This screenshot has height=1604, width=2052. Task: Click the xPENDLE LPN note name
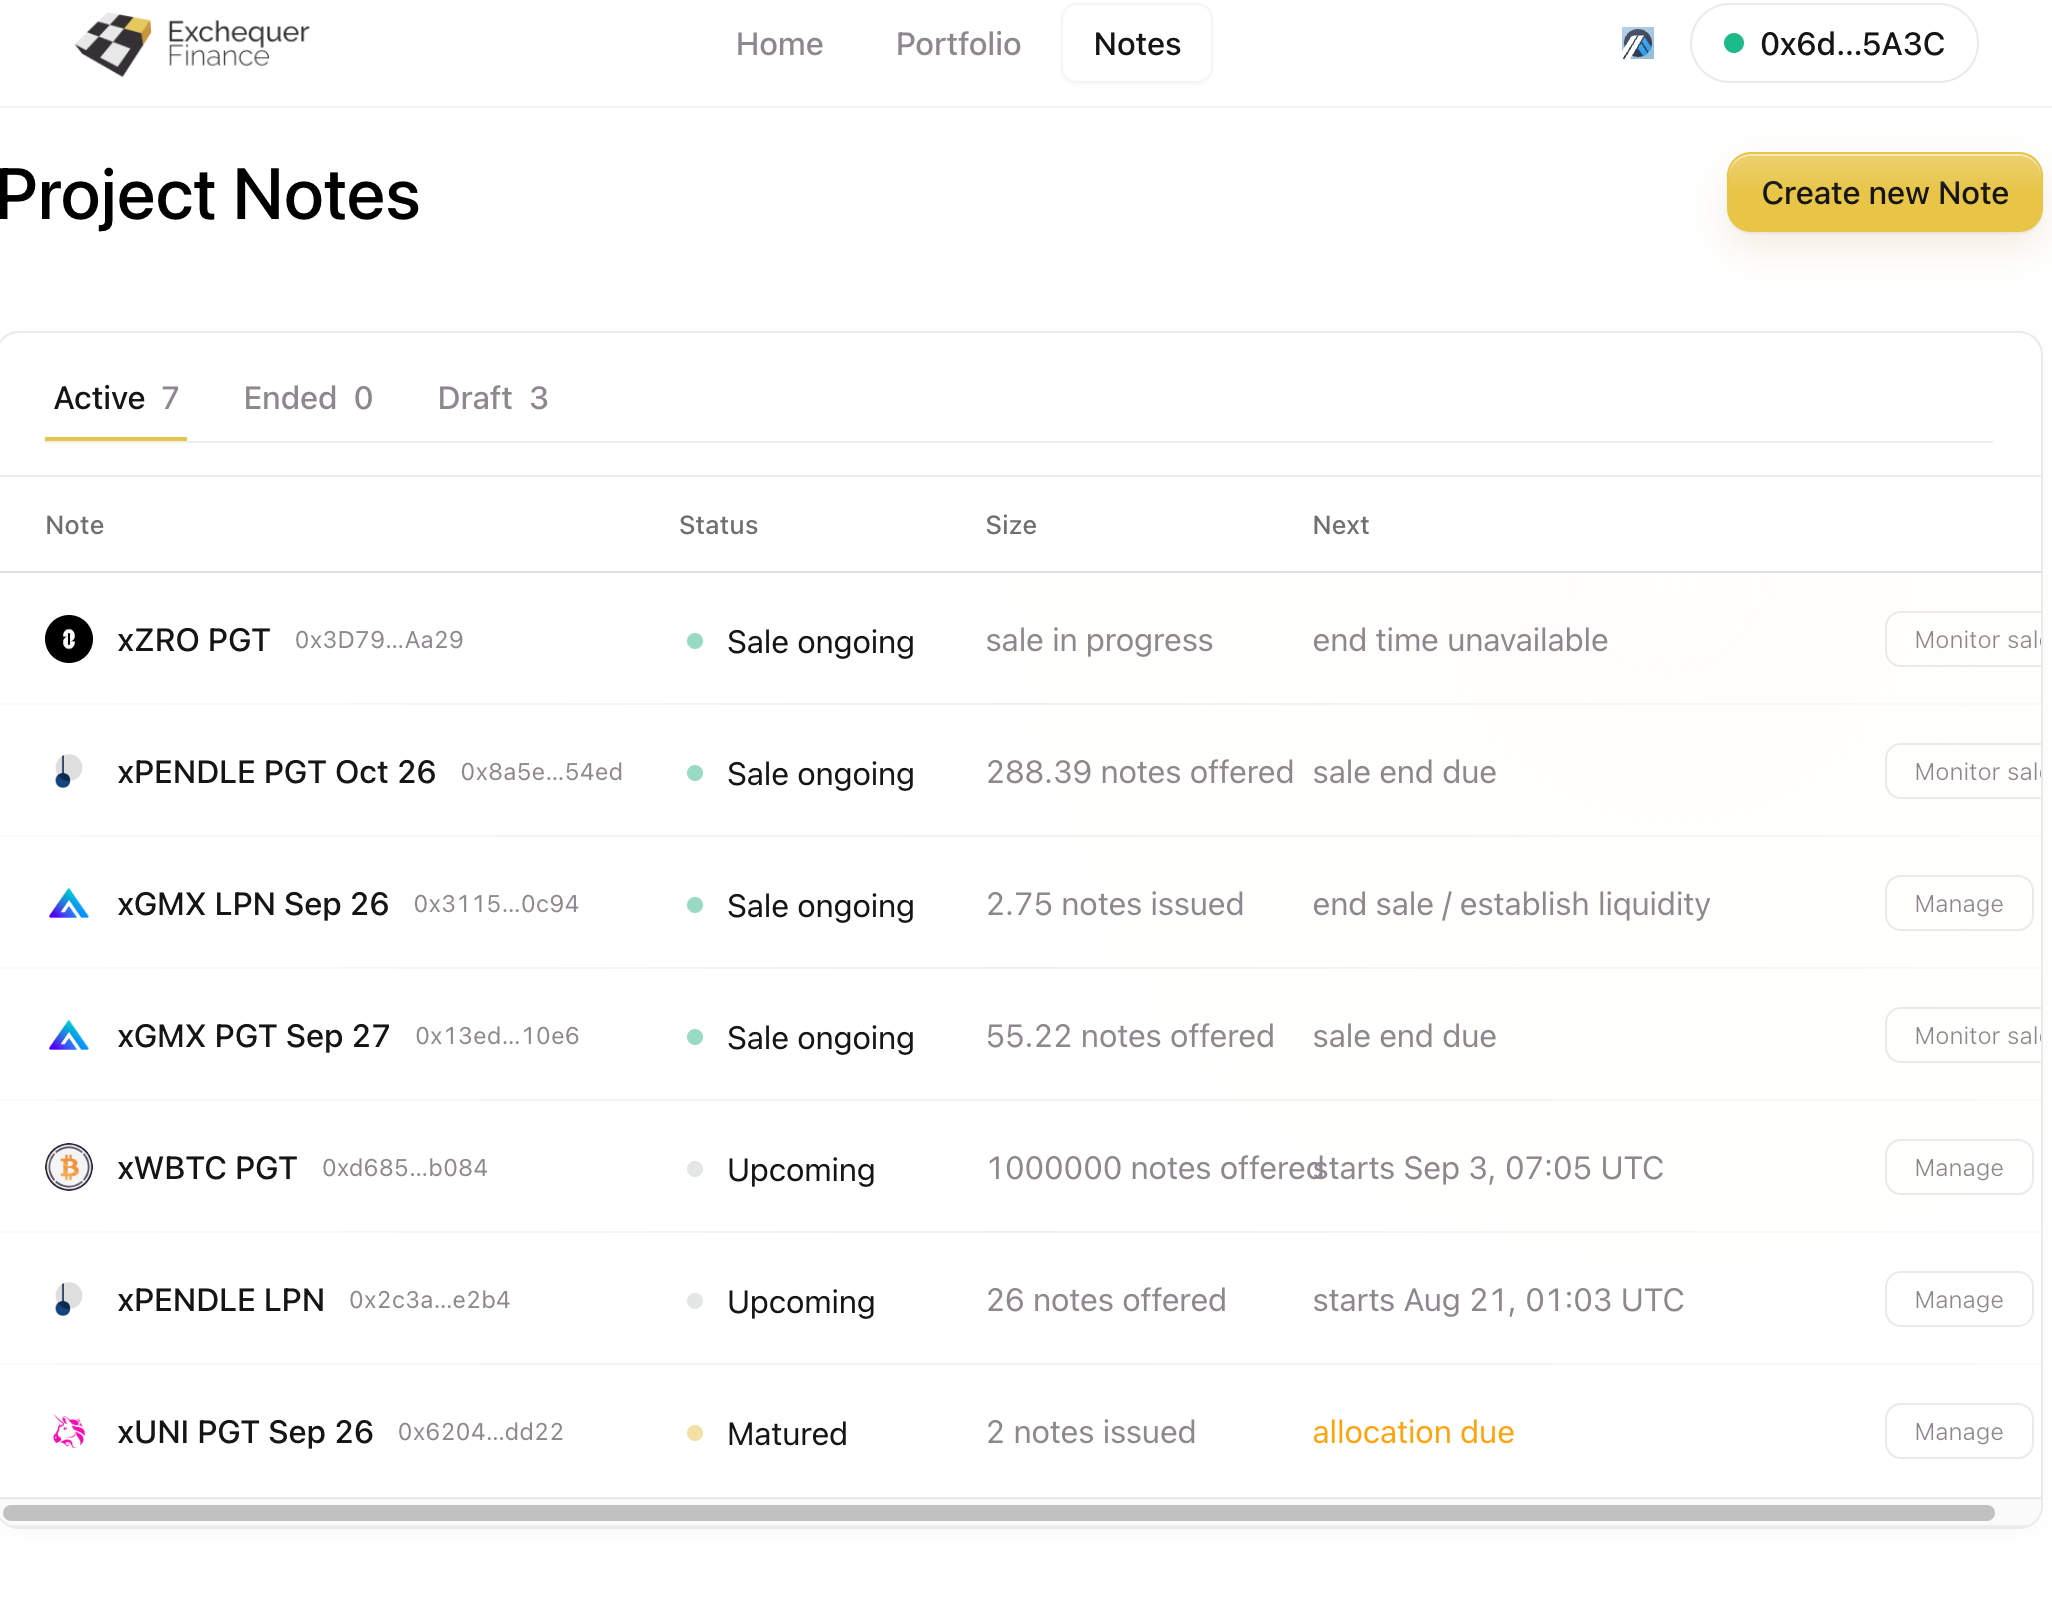pos(221,1300)
